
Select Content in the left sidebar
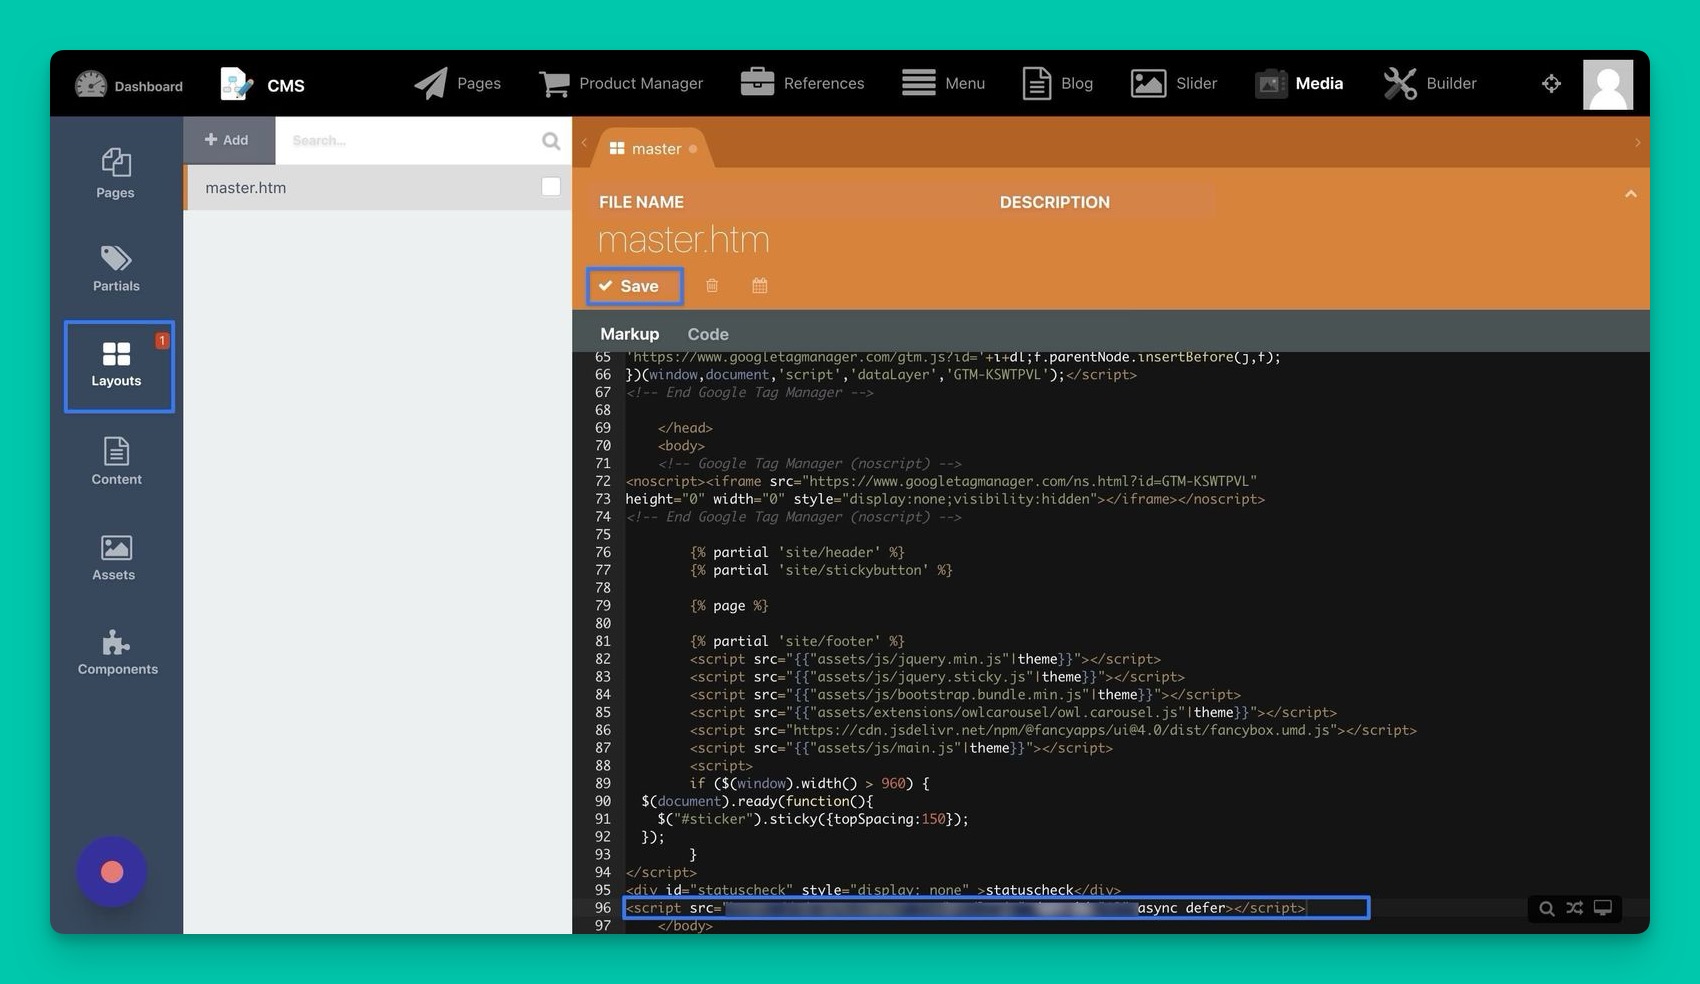(x=116, y=462)
